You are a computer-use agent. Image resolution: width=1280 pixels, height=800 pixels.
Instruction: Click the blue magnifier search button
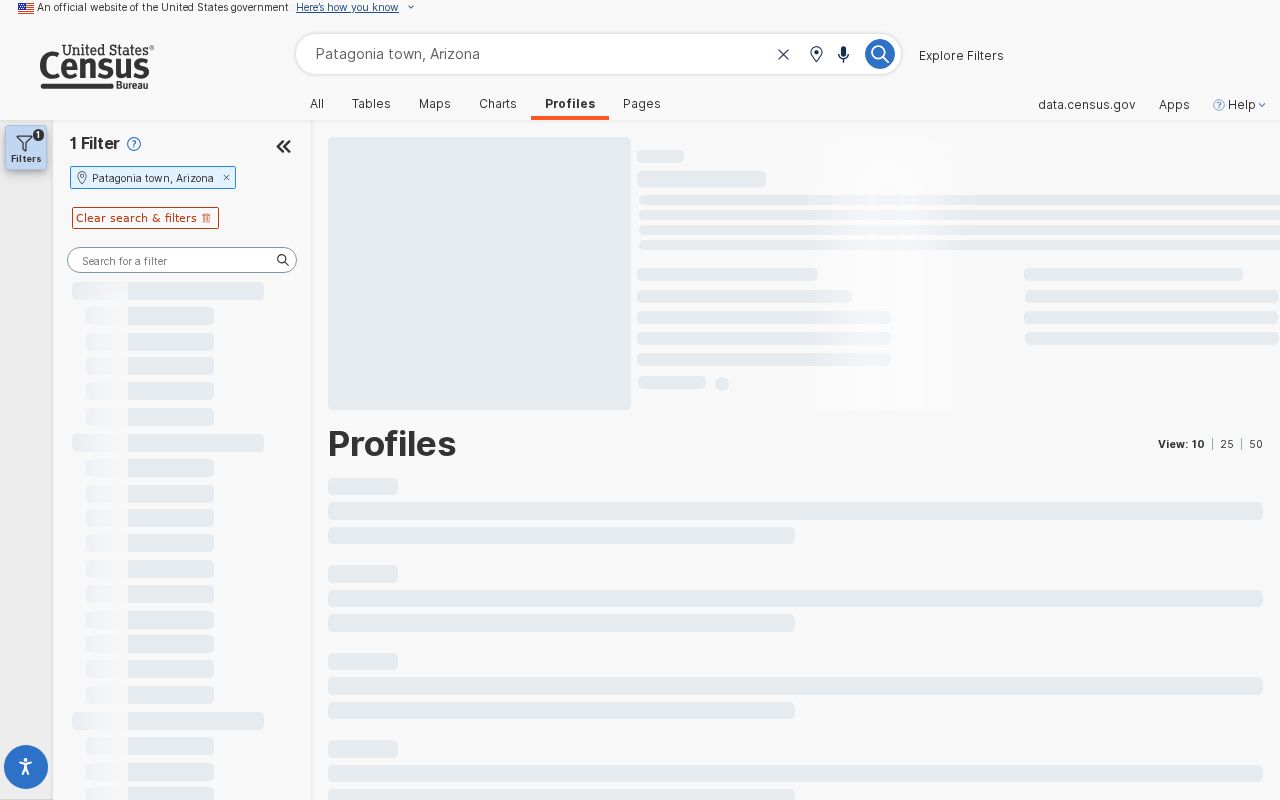tap(879, 54)
